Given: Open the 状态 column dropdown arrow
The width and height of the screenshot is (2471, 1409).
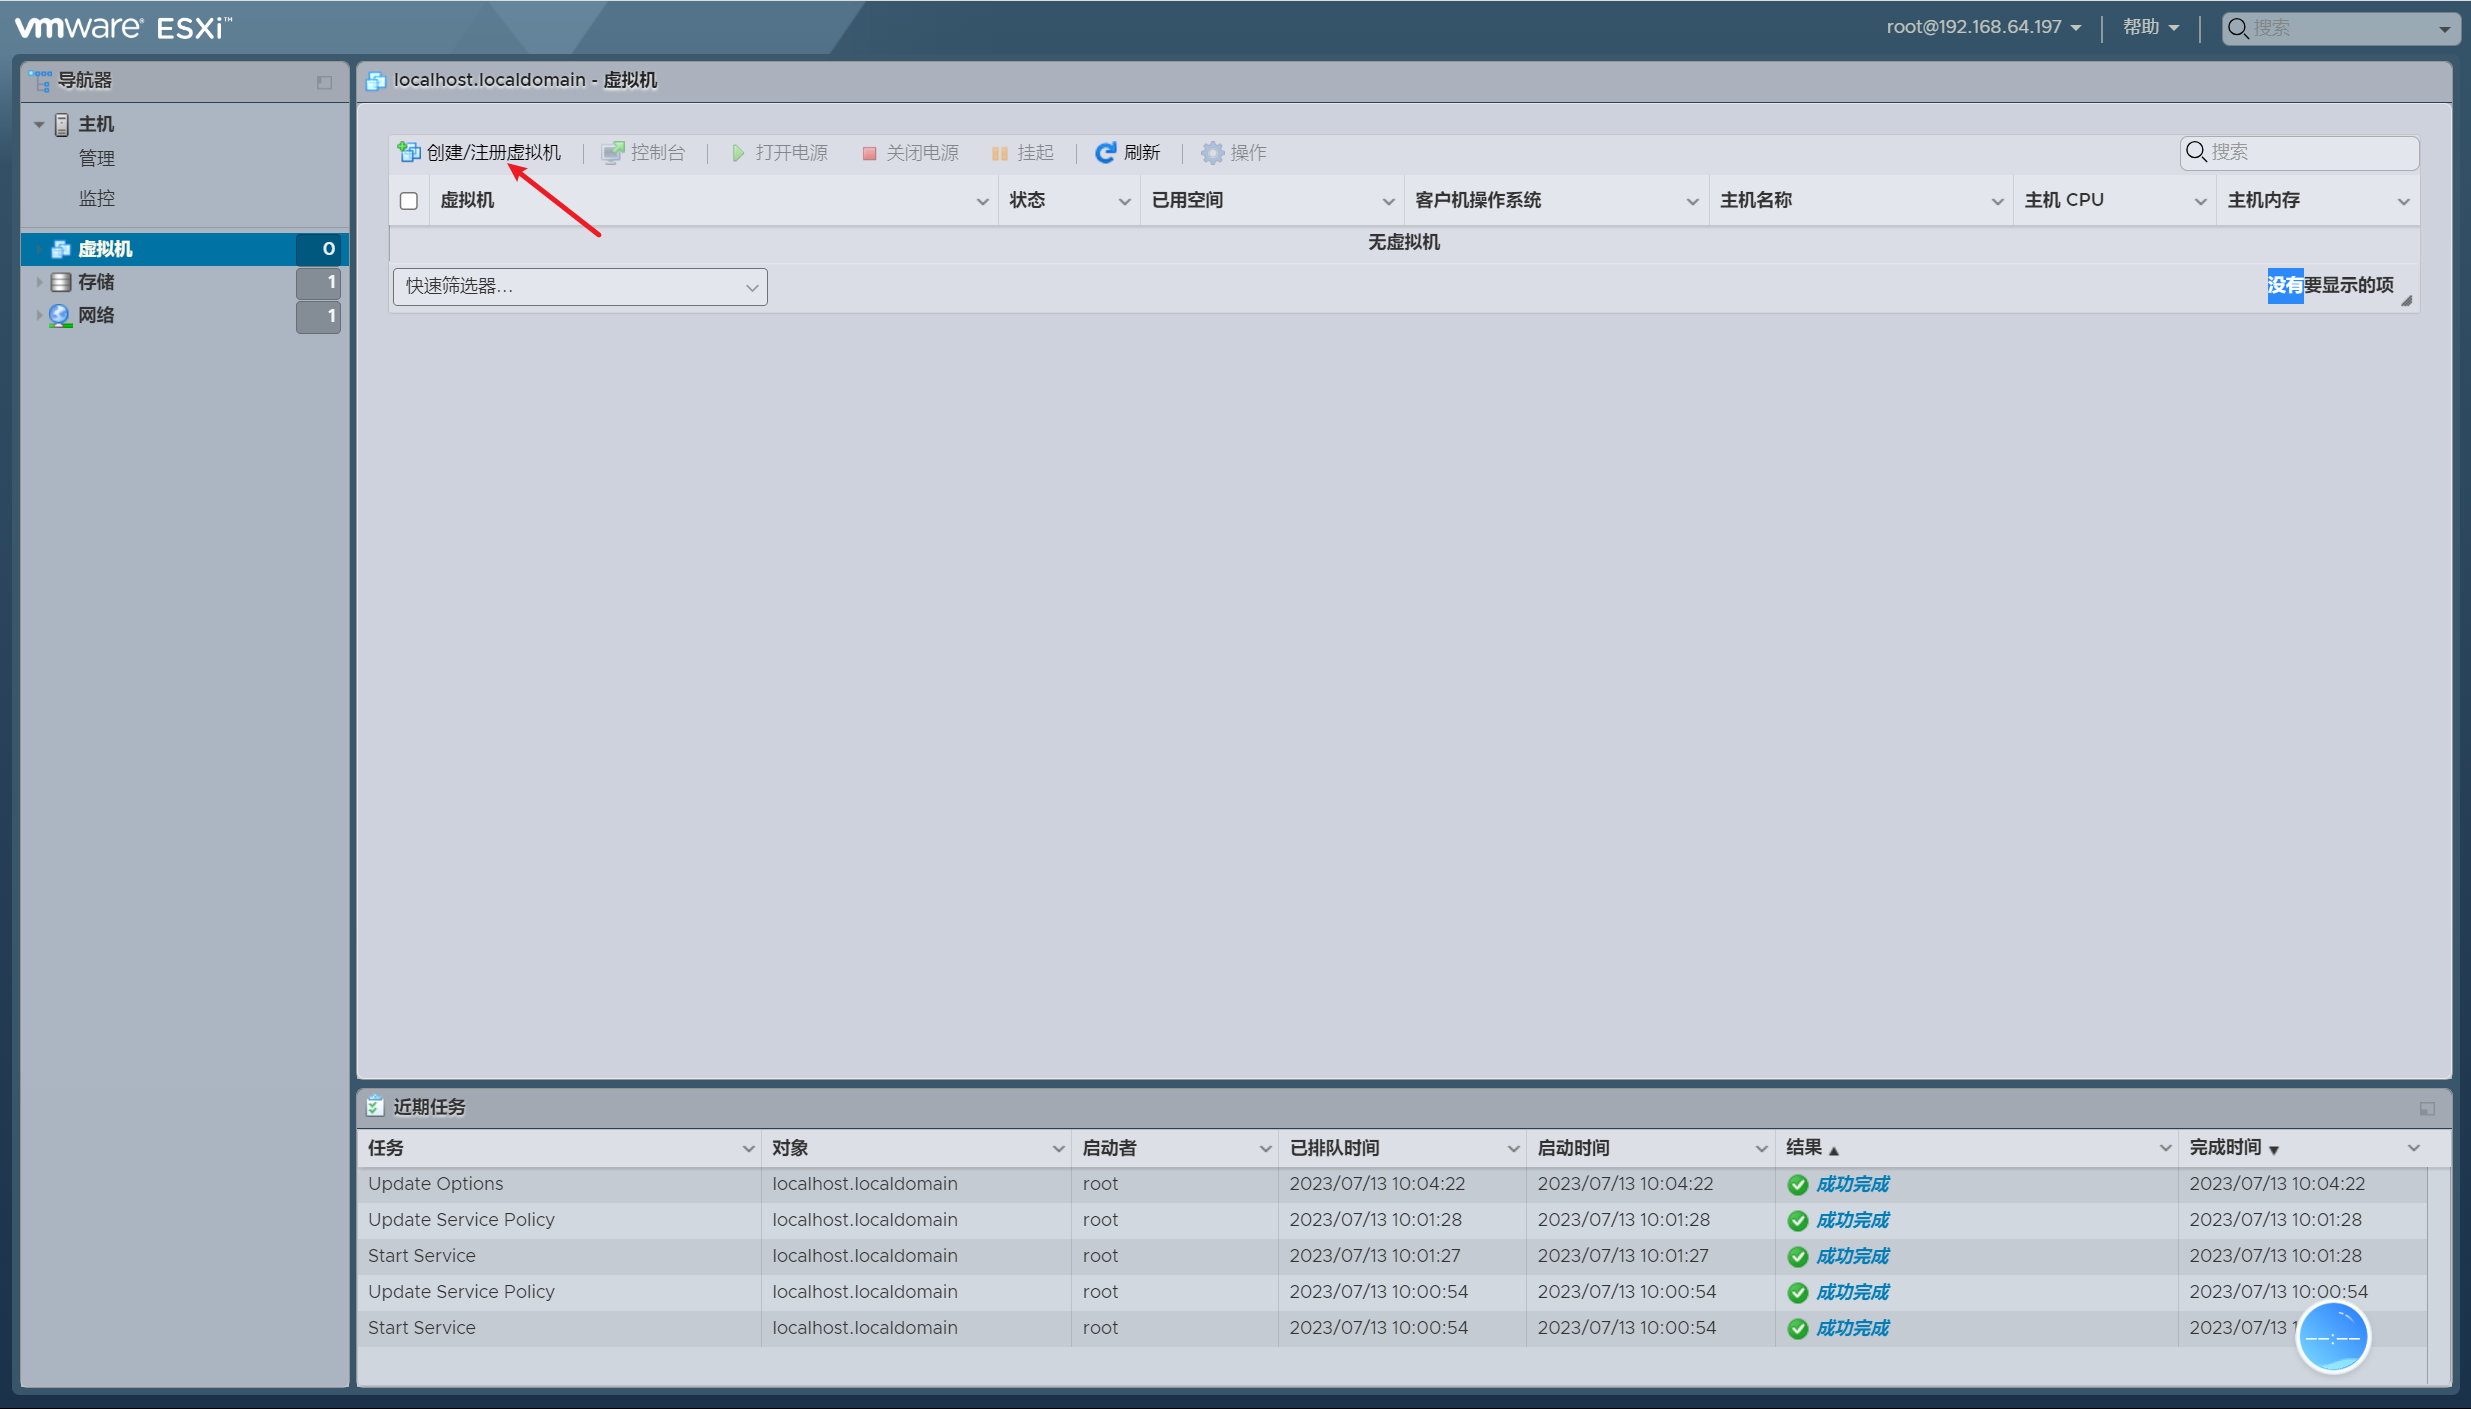Looking at the screenshot, I should point(1124,202).
